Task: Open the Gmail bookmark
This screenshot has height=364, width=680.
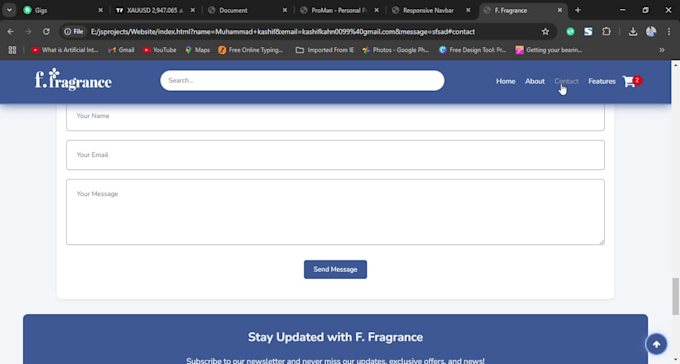Action: 121,50
